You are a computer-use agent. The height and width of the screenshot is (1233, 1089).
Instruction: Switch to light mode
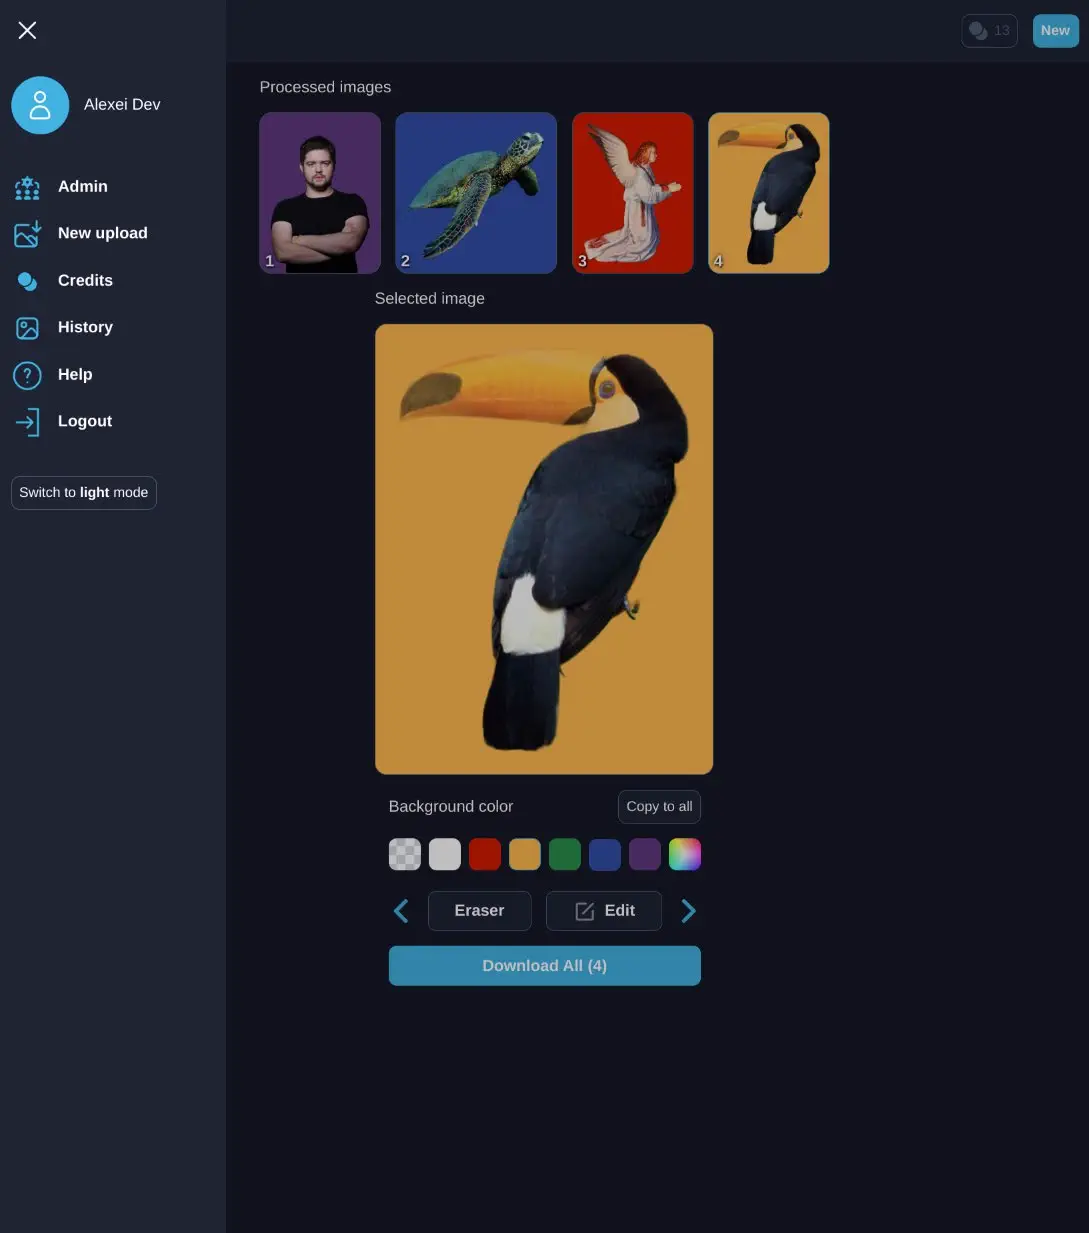coord(84,493)
